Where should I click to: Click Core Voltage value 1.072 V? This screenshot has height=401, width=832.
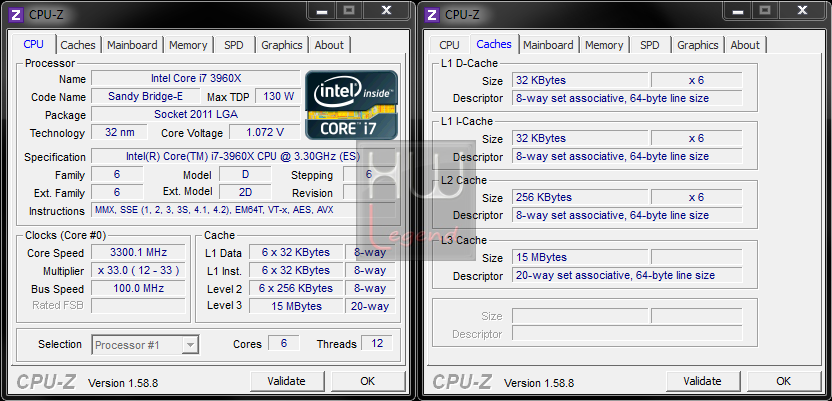265,133
